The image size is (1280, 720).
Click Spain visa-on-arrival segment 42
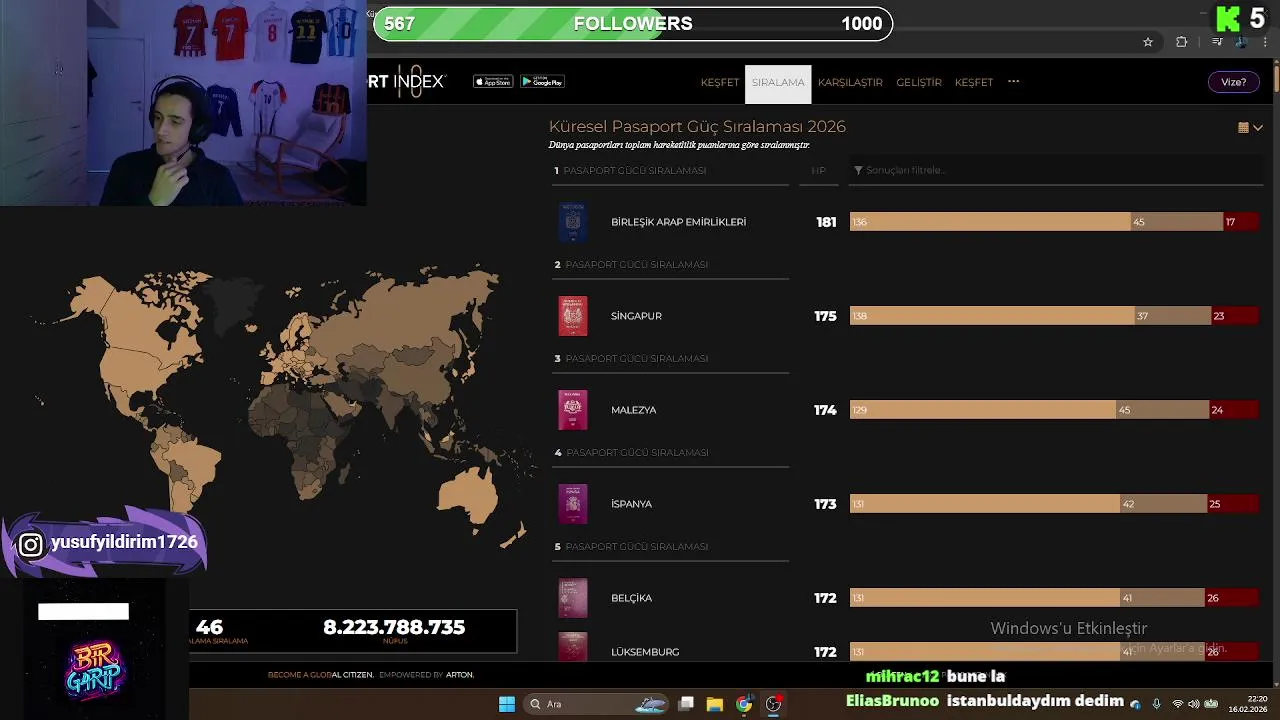(x=1163, y=504)
